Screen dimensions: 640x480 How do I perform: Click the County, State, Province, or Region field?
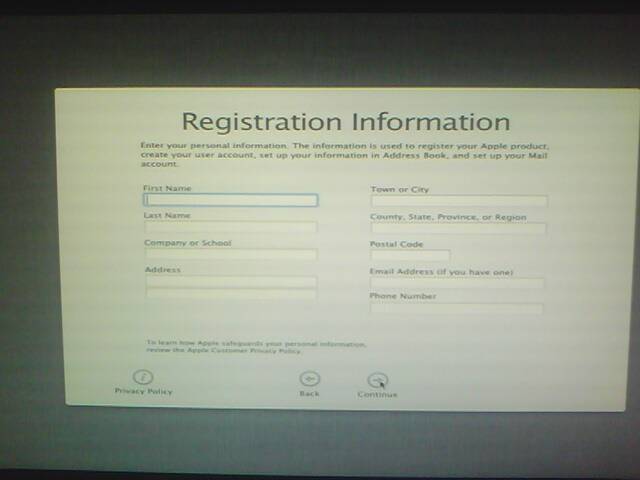(459, 229)
